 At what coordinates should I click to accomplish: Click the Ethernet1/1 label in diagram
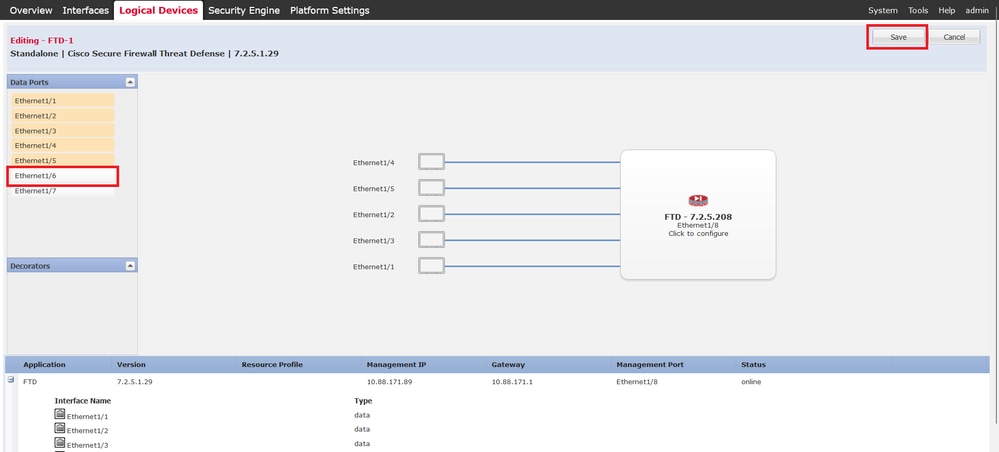[x=374, y=267]
